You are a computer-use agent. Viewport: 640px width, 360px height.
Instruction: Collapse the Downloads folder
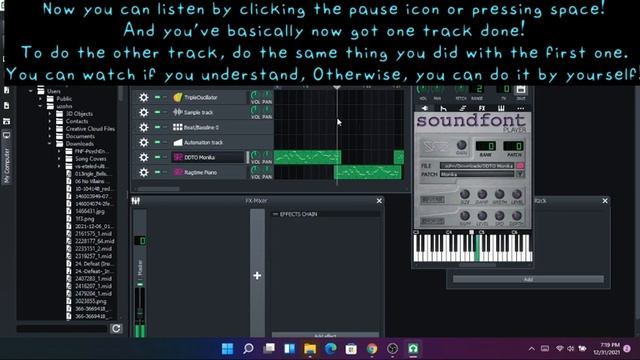click(50, 144)
